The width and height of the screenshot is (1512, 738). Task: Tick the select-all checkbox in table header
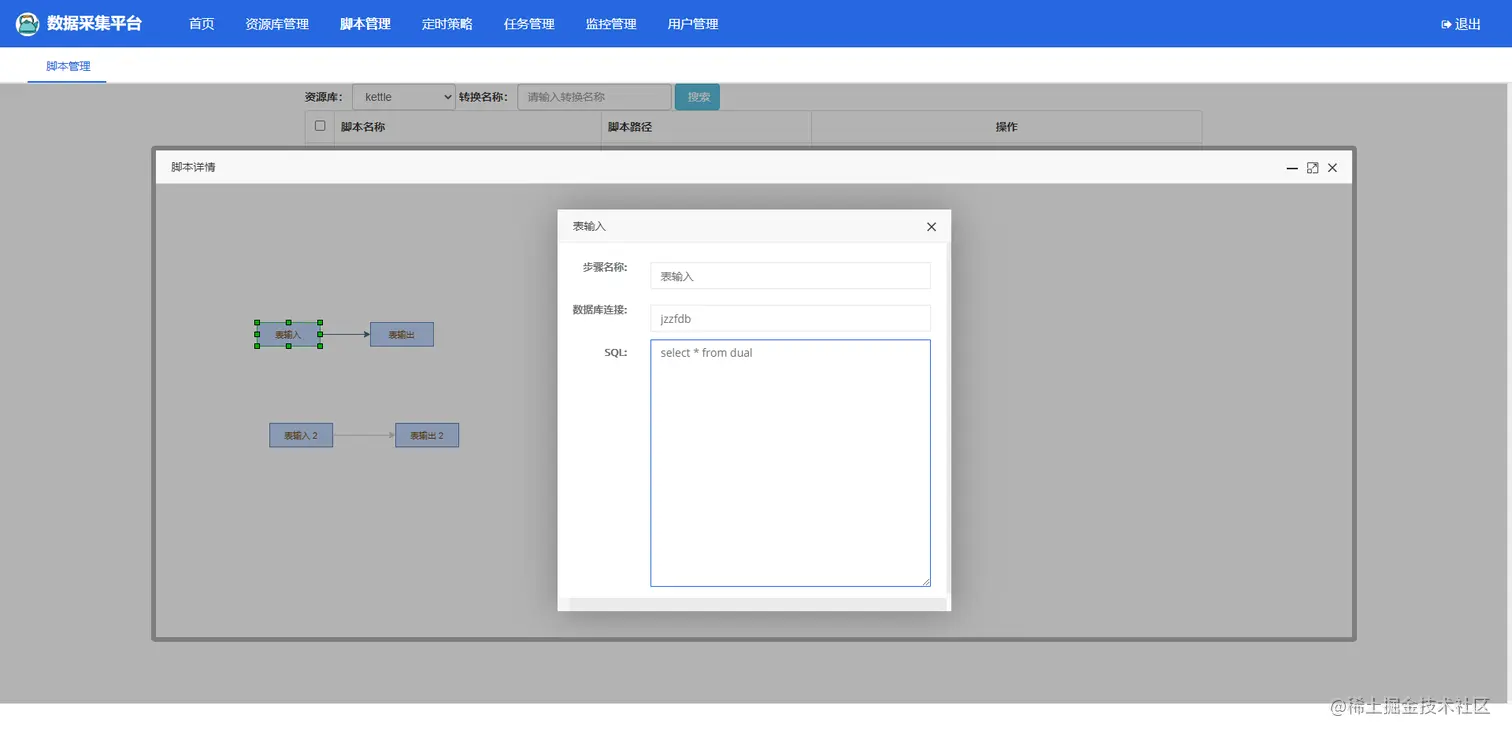pyautogui.click(x=320, y=126)
